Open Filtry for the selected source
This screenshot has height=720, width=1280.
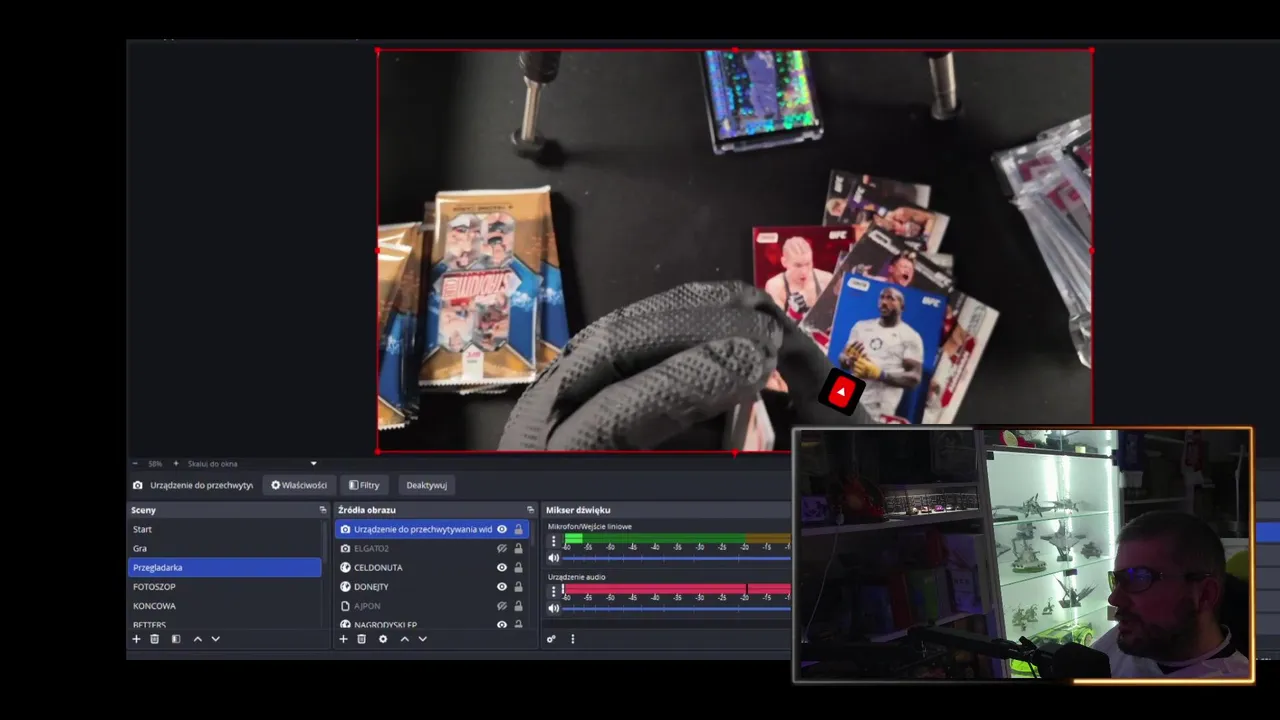pyautogui.click(x=364, y=485)
